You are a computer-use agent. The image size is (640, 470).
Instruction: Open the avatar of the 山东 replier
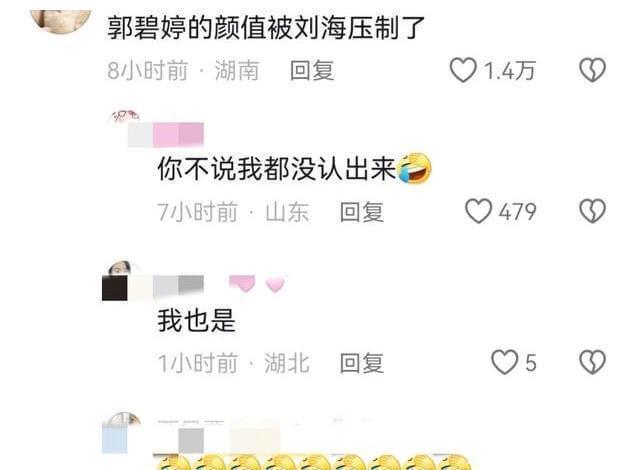click(124, 117)
